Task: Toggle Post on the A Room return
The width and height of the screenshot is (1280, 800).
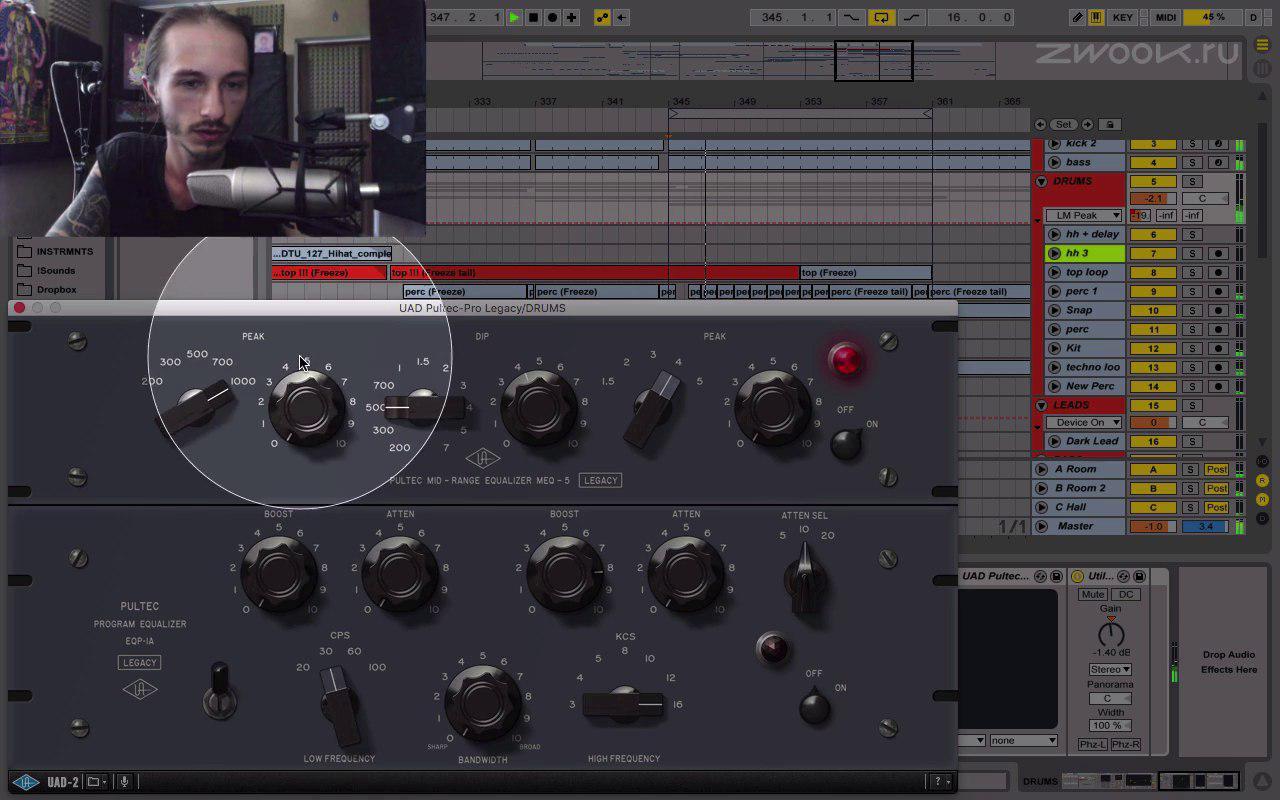Action: pos(1217,469)
